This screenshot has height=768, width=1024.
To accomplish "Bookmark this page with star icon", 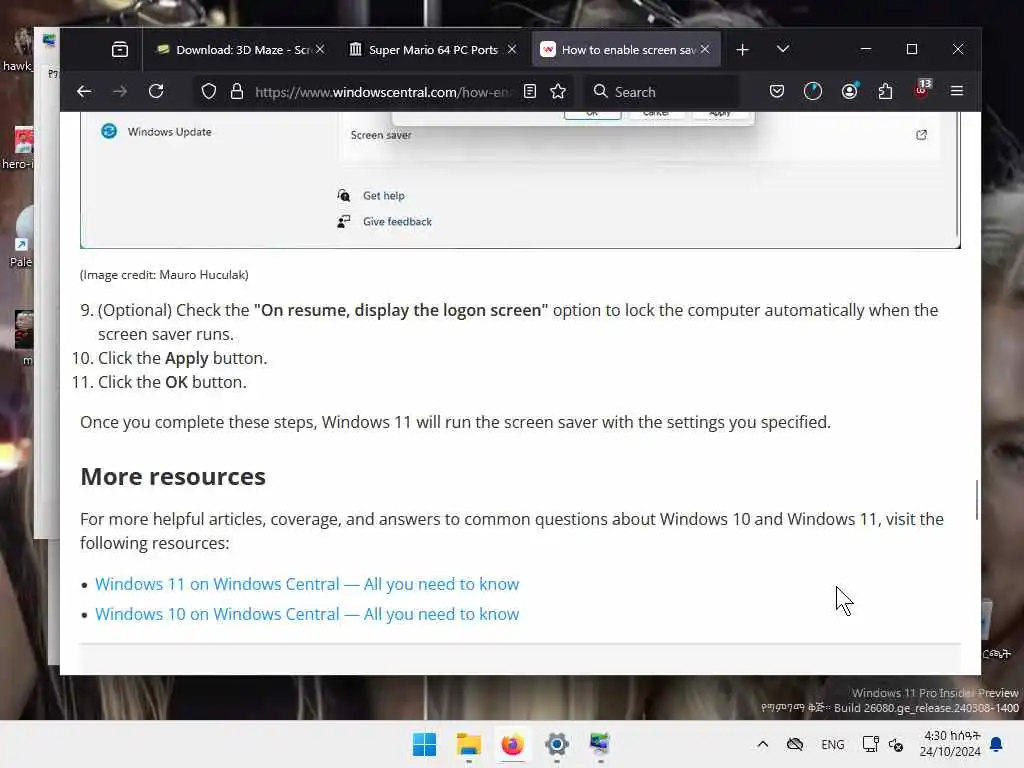I will pyautogui.click(x=558, y=91).
